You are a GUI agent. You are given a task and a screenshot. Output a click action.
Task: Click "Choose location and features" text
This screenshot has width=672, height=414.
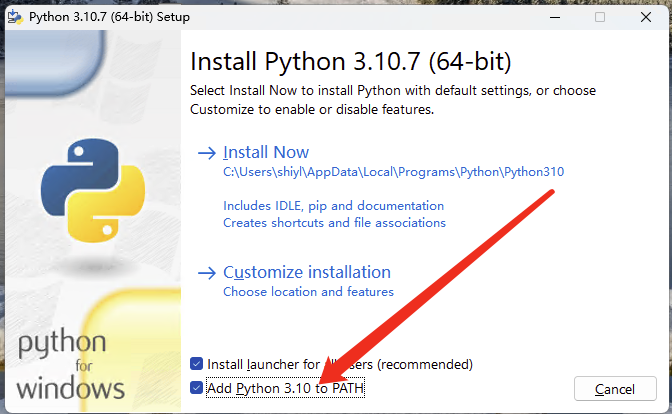(308, 292)
